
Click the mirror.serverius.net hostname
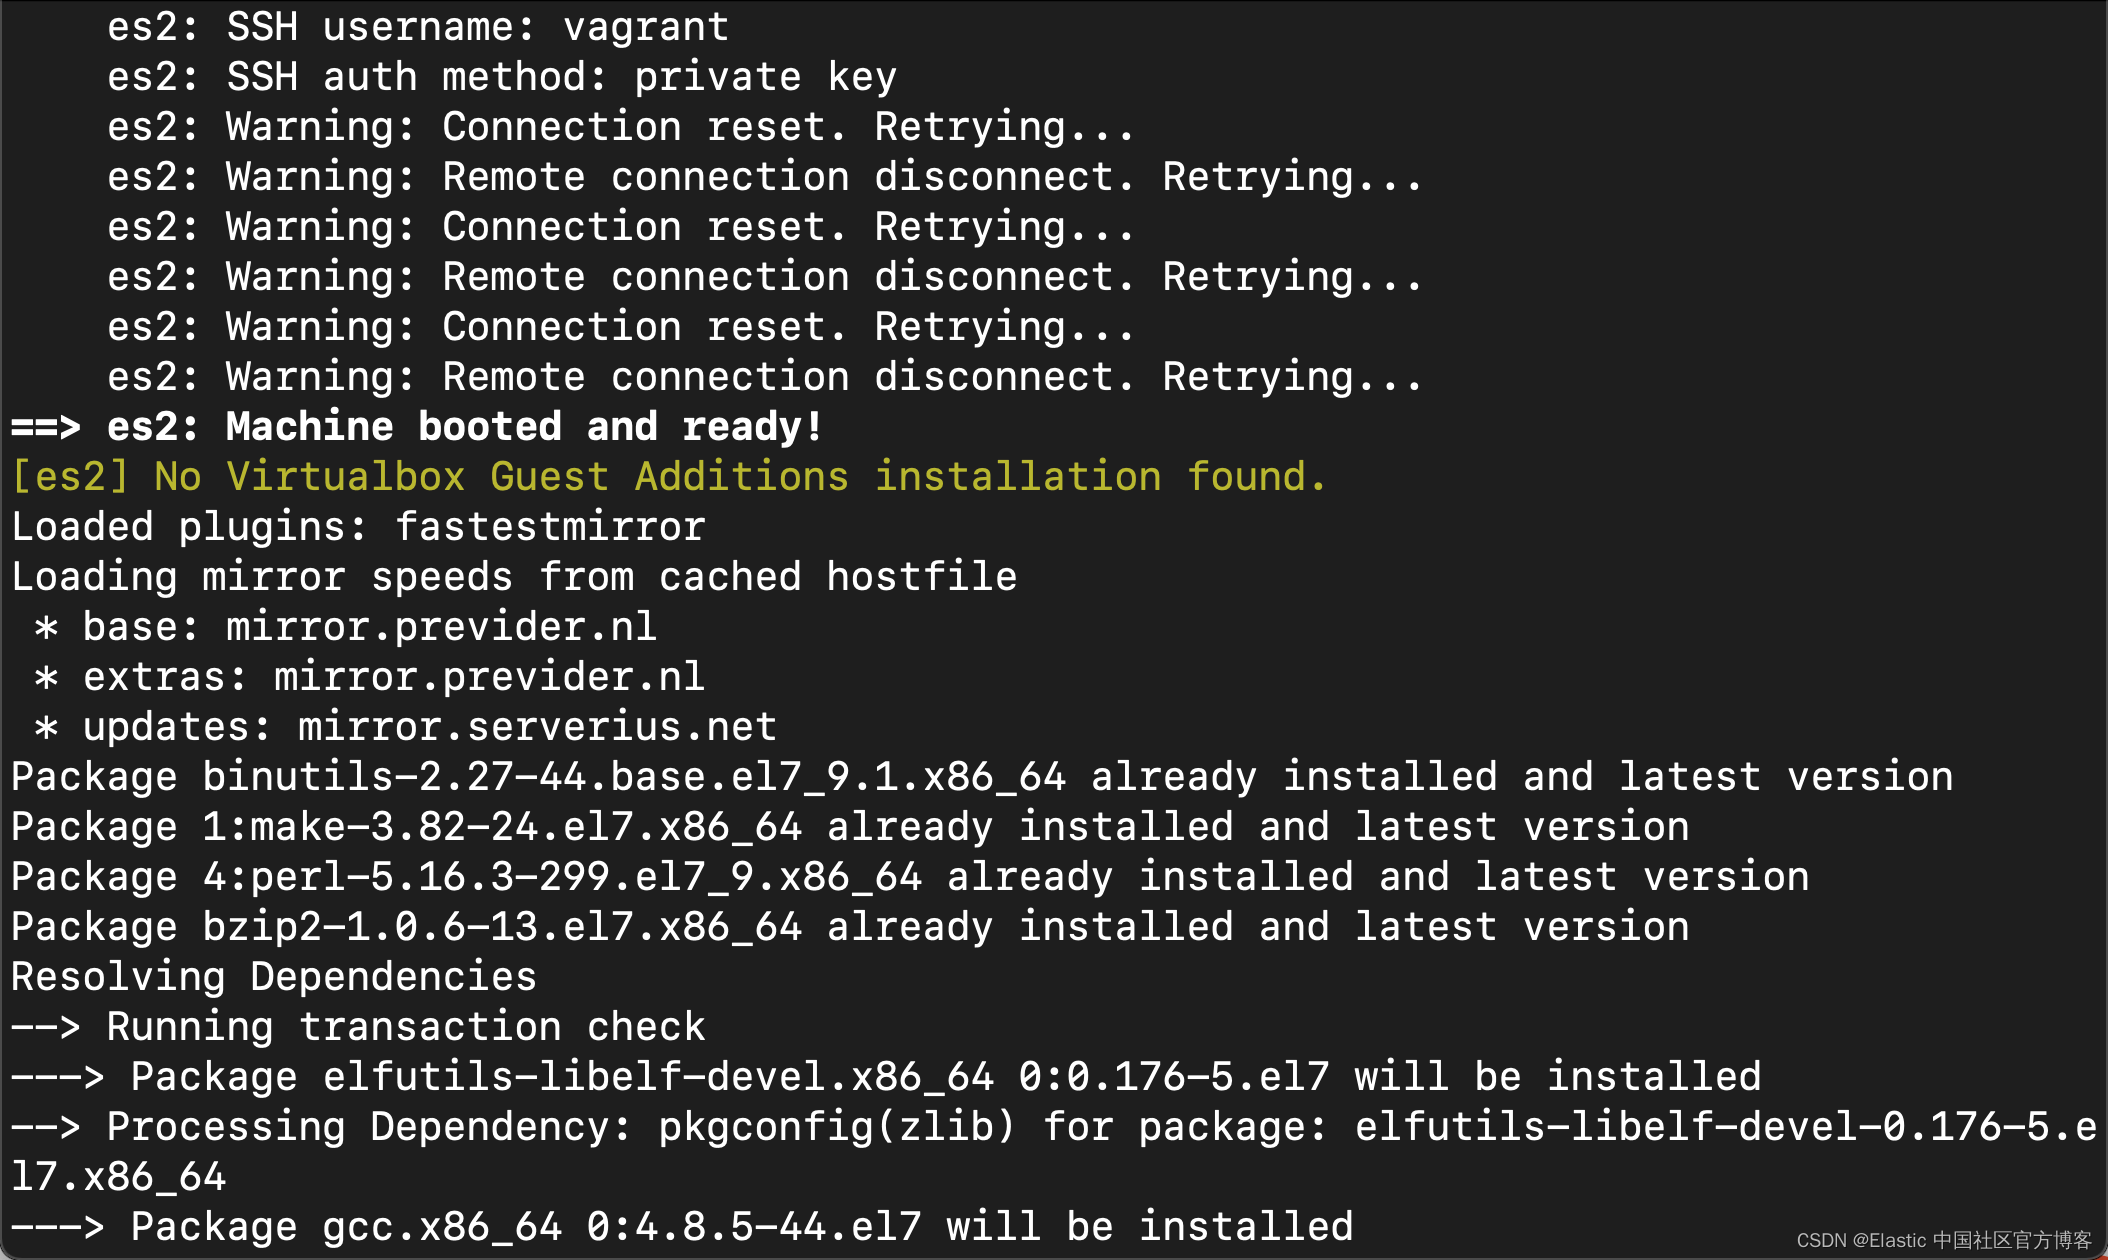(x=537, y=727)
